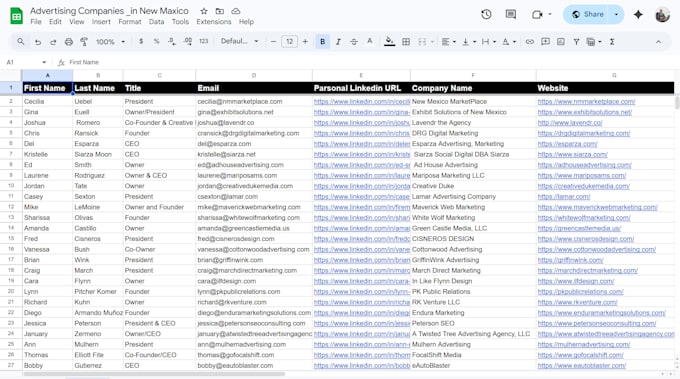Increase decimal places

coord(188,42)
